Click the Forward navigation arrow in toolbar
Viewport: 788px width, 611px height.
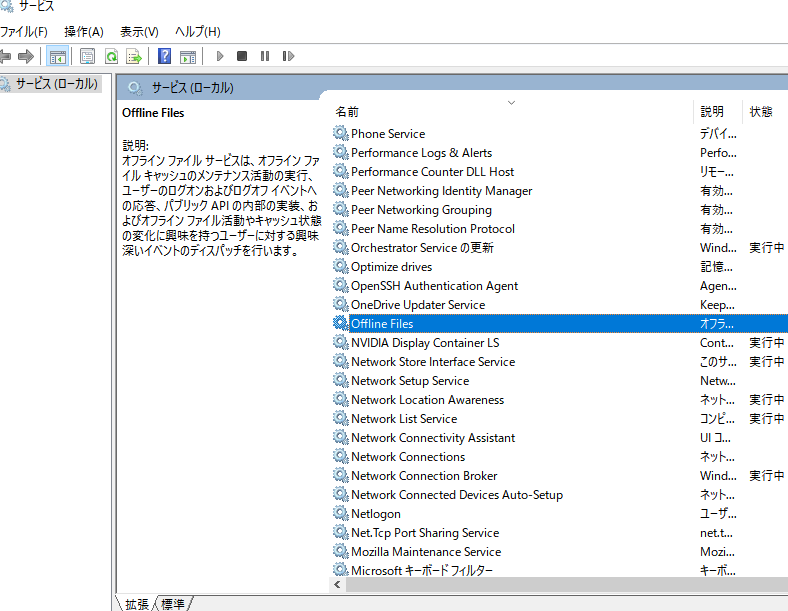pos(26,56)
